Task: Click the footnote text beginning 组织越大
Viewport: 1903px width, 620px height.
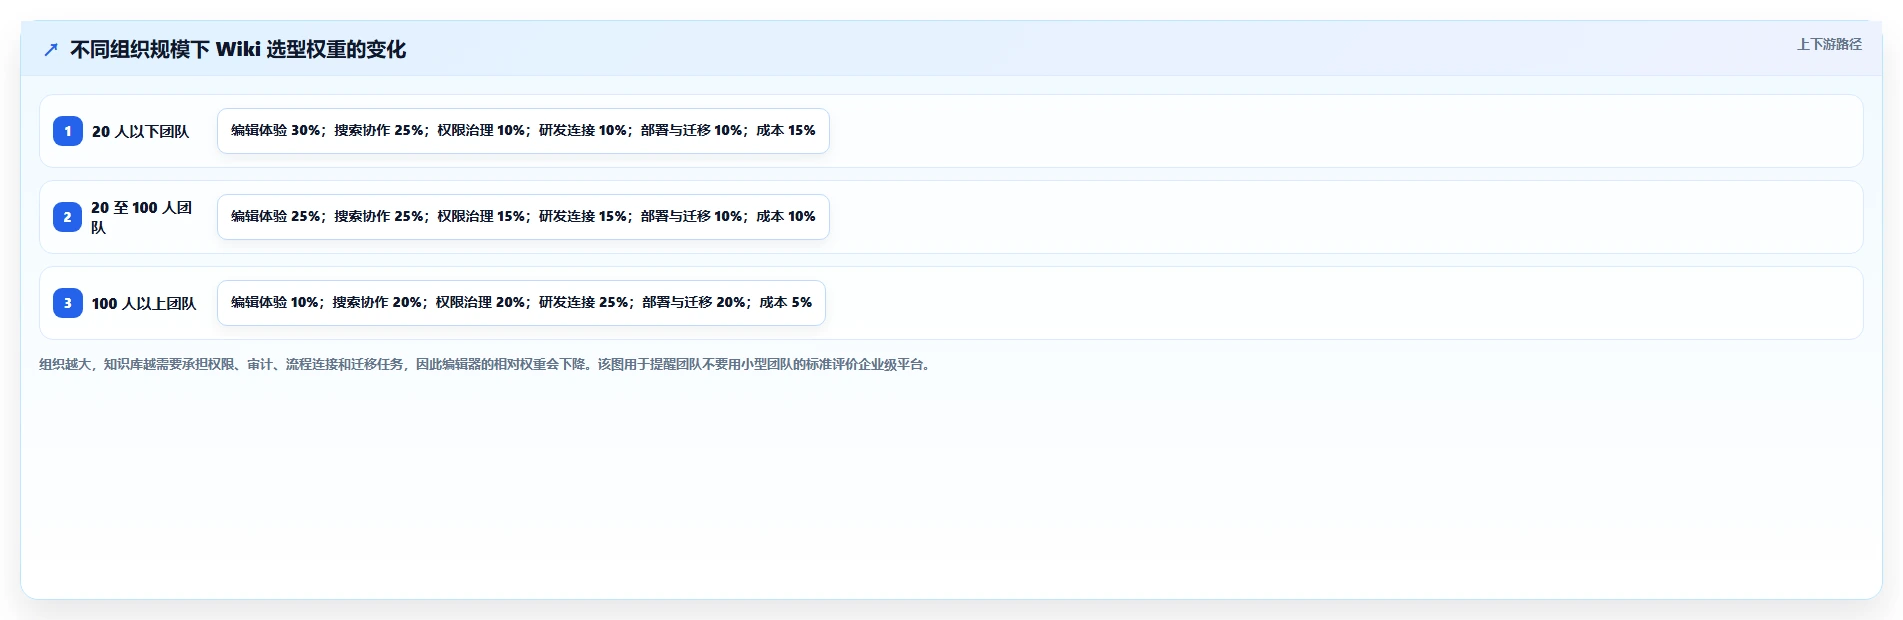Action: pyautogui.click(x=486, y=364)
